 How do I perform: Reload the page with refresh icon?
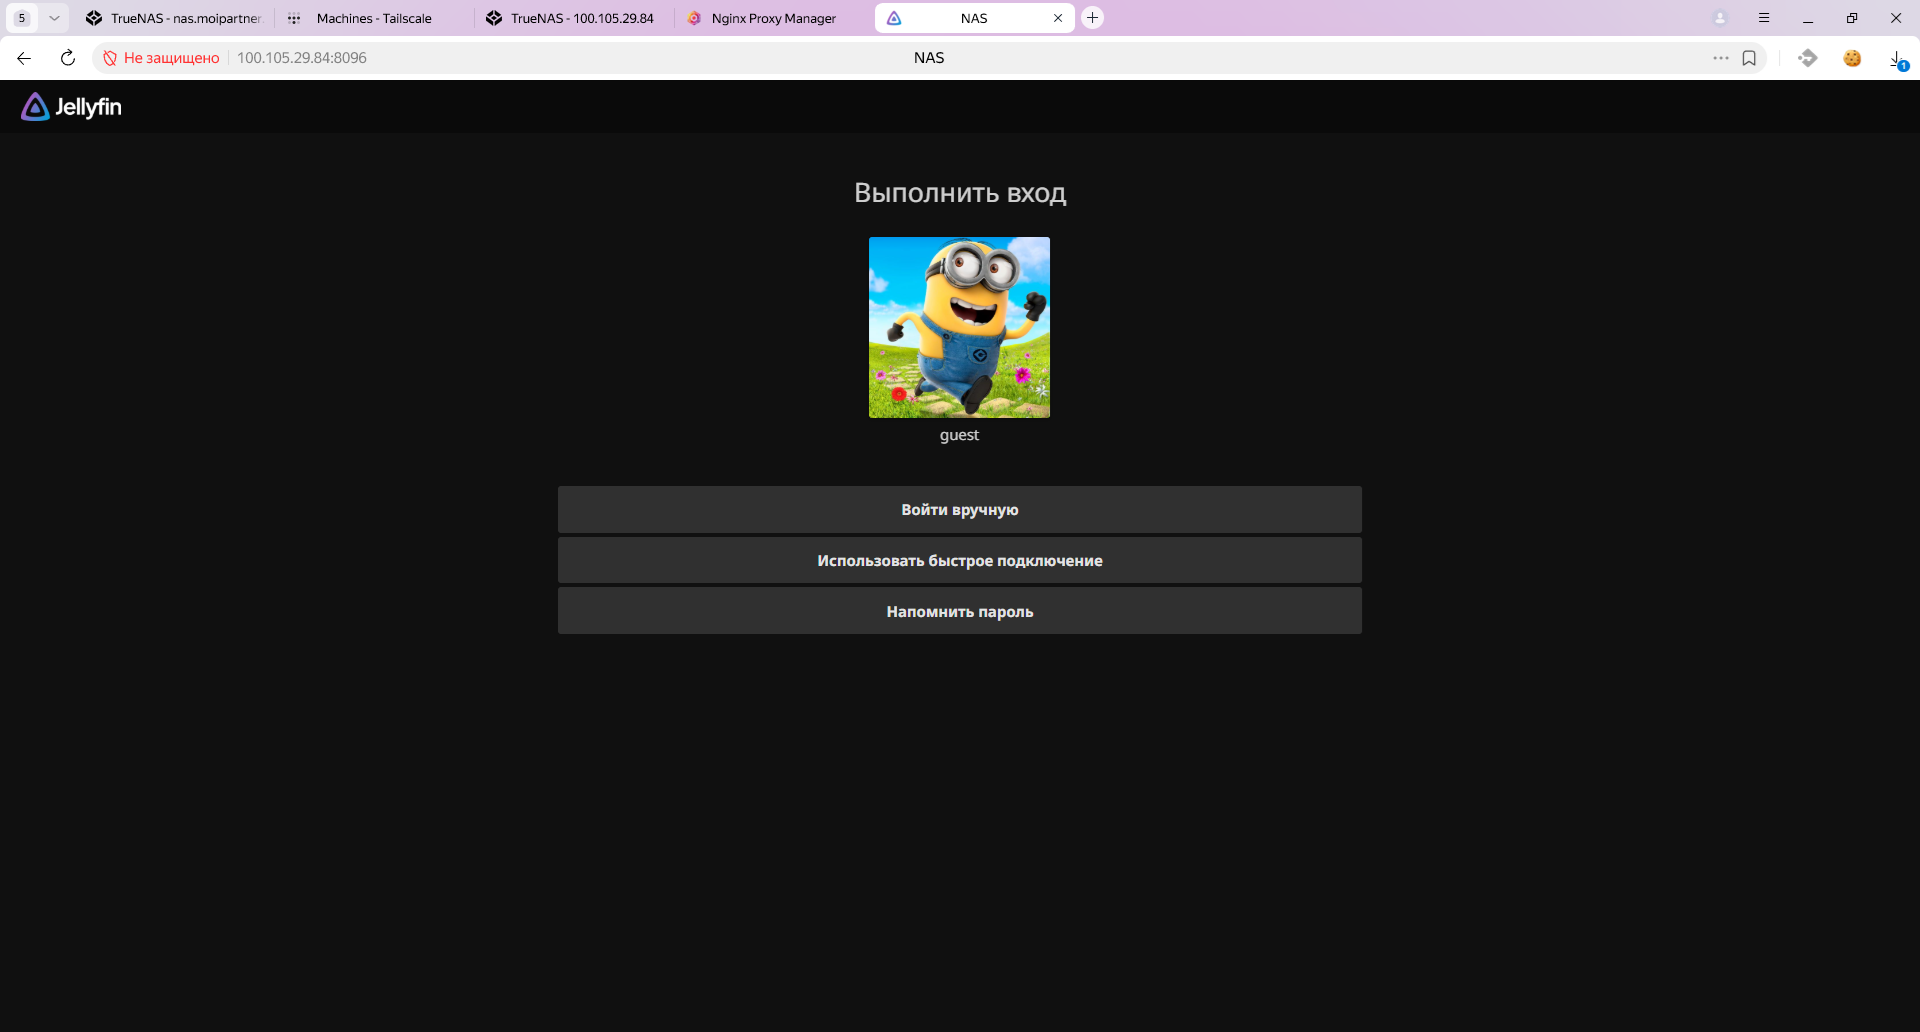click(68, 58)
